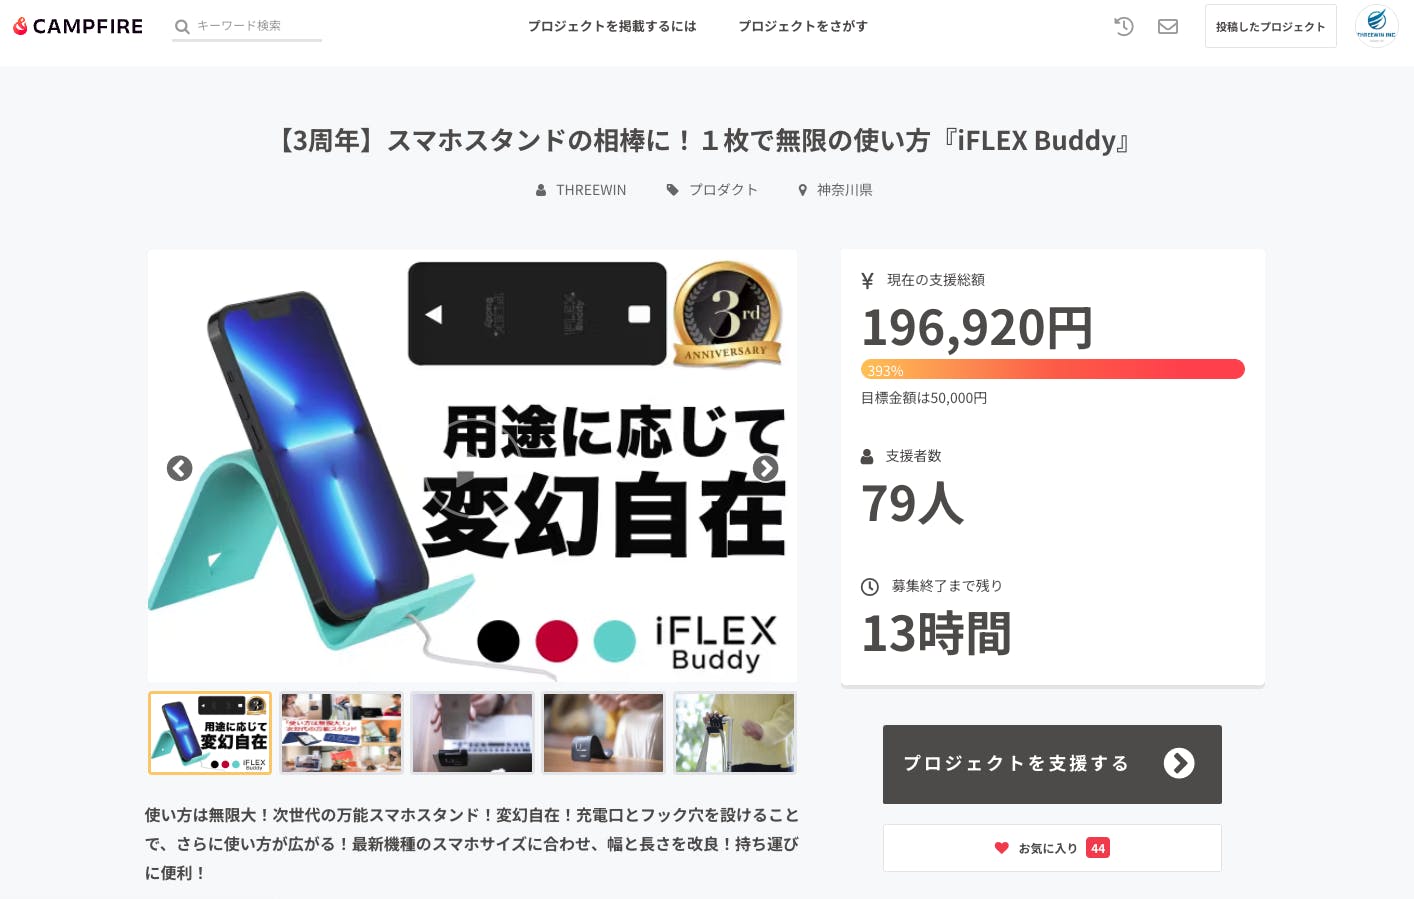Select the laptop keyboard thumbnail
The height and width of the screenshot is (899, 1414).
coord(472,733)
